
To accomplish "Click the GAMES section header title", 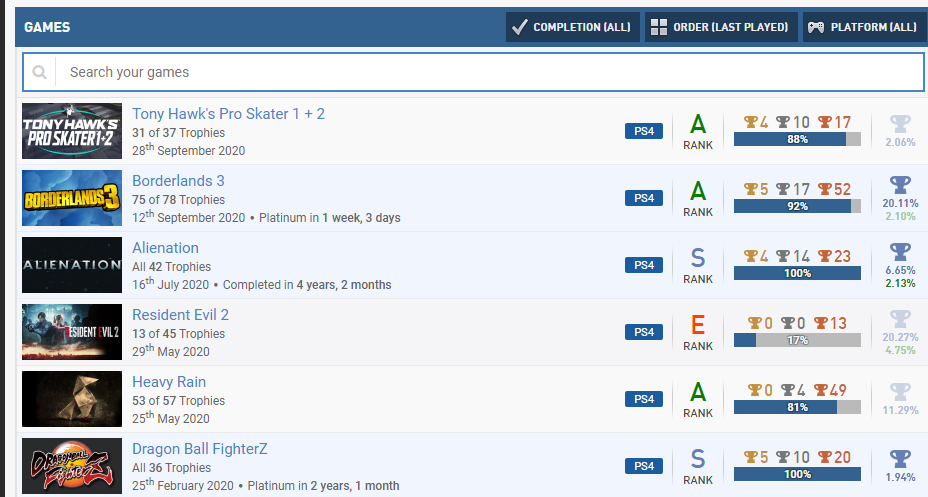I will 47,27.
